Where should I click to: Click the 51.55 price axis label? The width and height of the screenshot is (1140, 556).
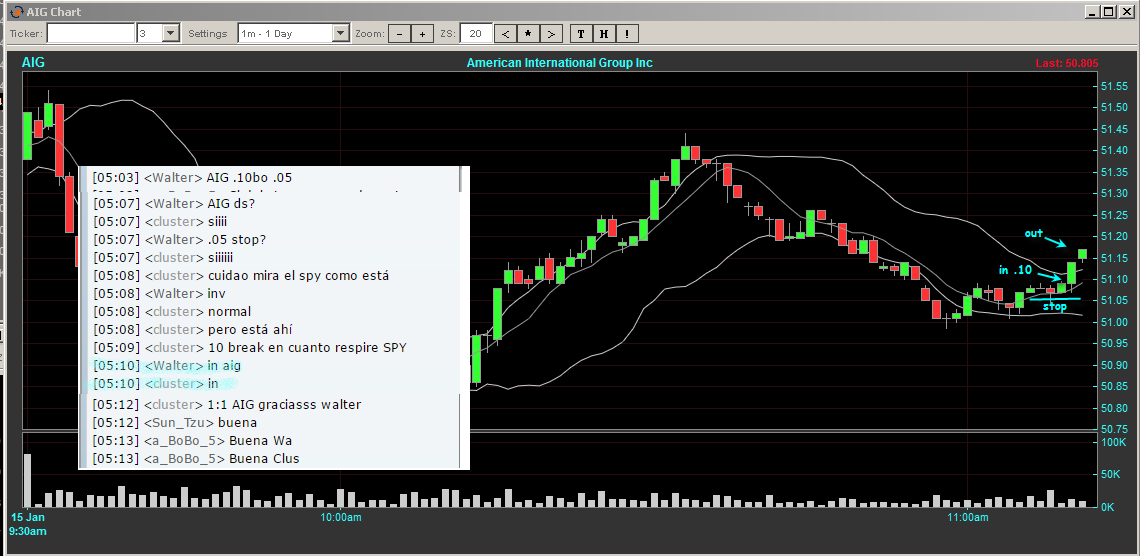point(1115,86)
